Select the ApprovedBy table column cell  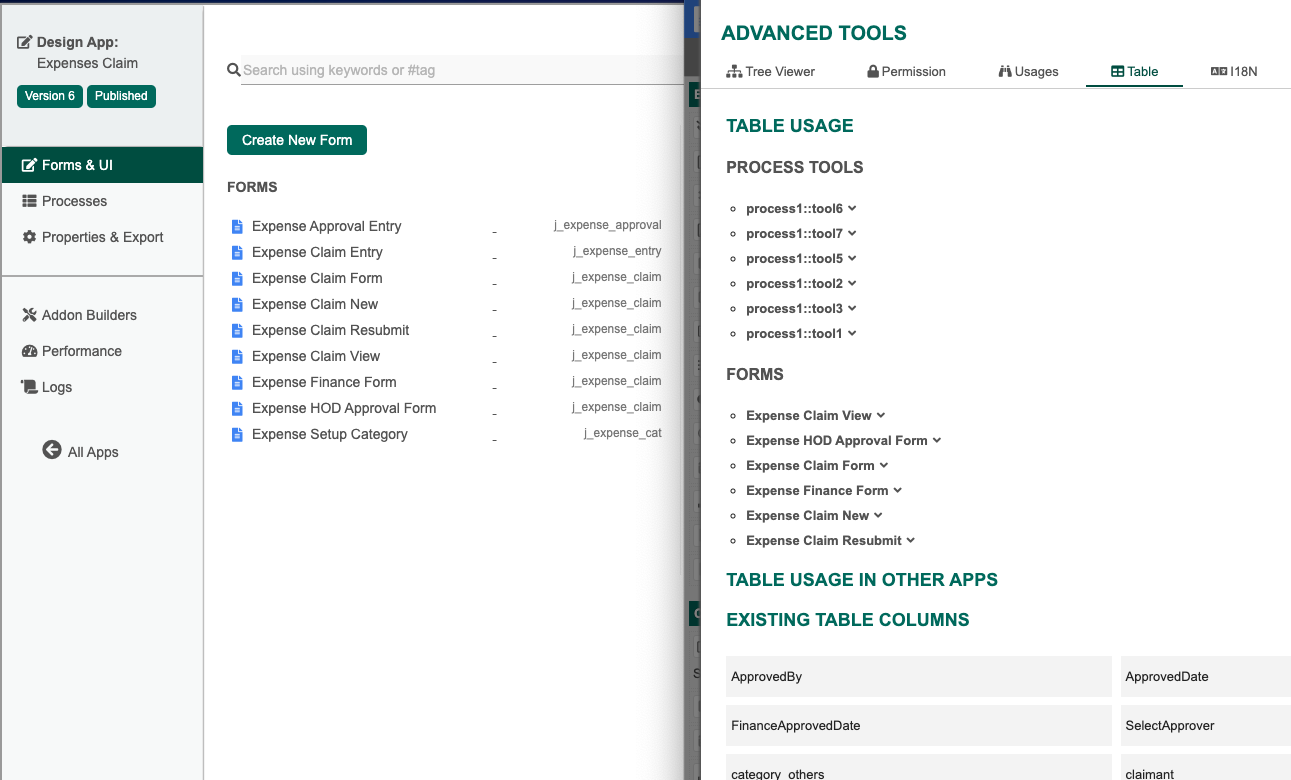918,677
